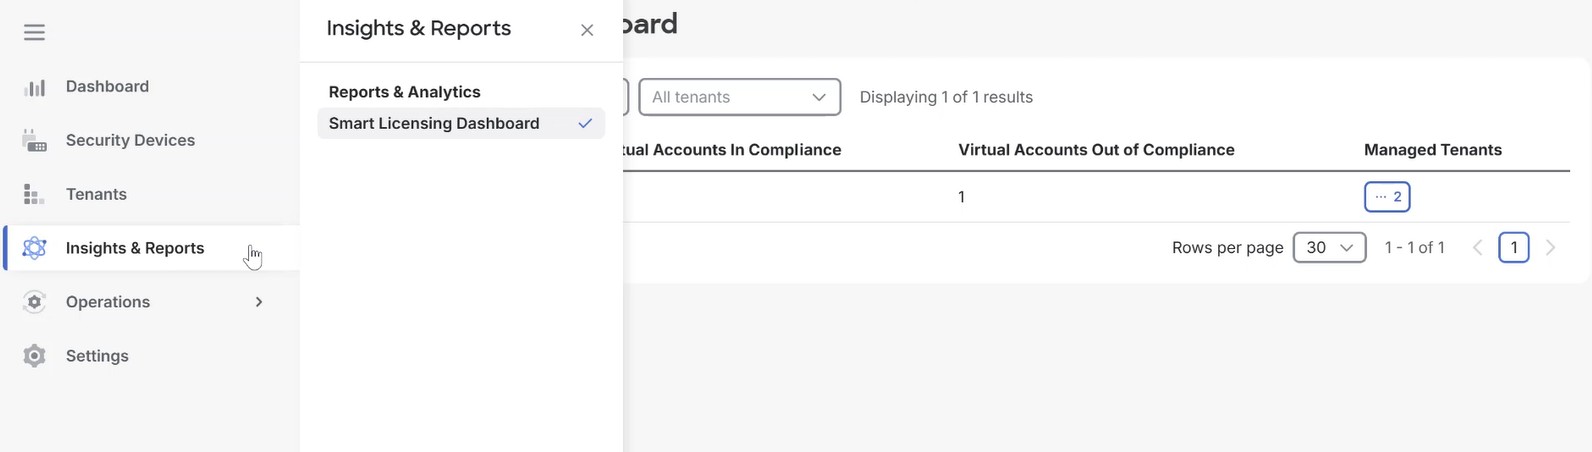The height and width of the screenshot is (452, 1592).
Task: Open the Rows per page dropdown
Action: pos(1329,247)
